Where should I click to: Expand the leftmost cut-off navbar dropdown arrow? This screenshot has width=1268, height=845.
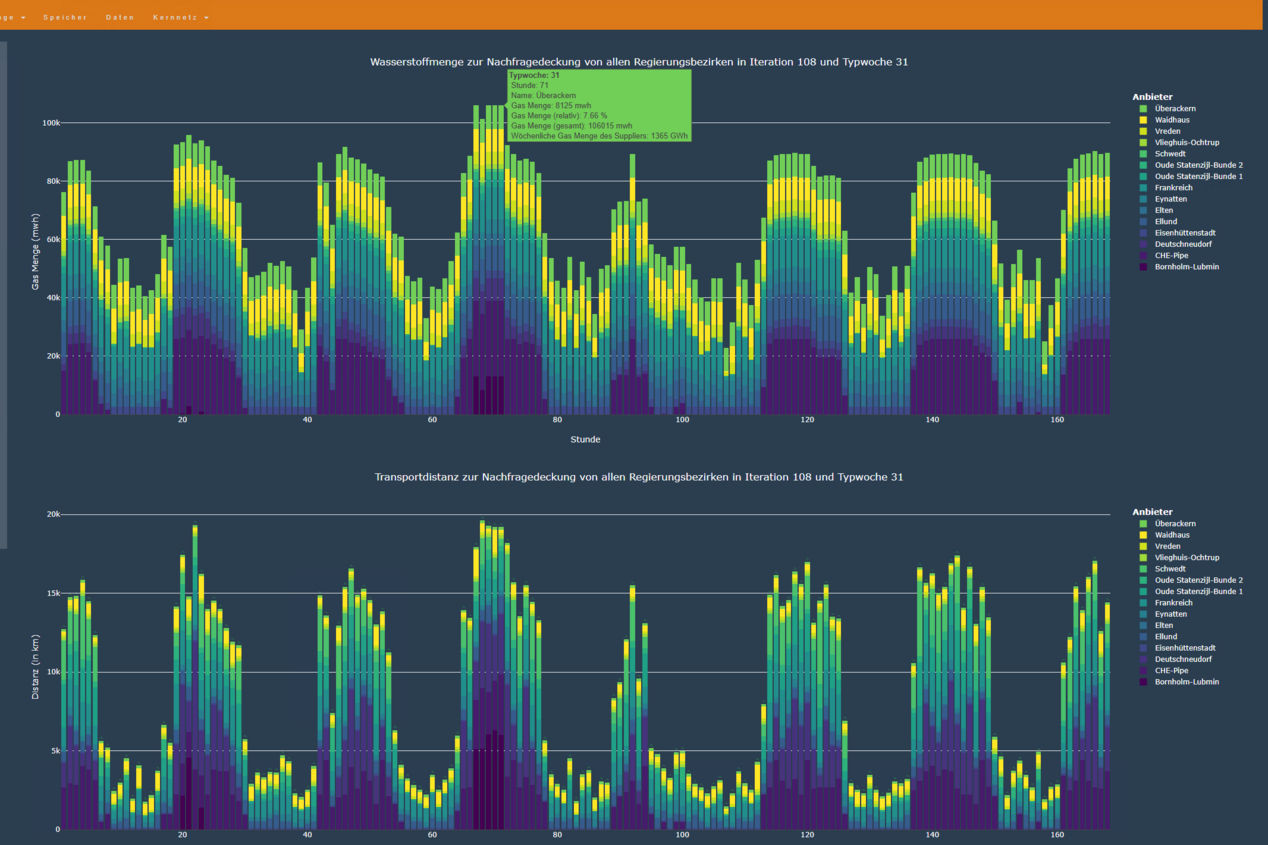(22, 17)
